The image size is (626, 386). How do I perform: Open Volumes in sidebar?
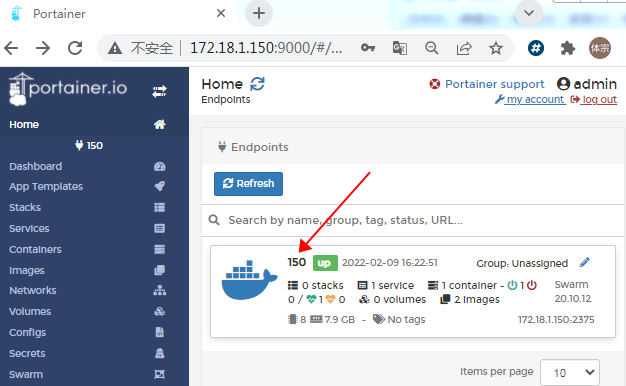(x=30, y=311)
